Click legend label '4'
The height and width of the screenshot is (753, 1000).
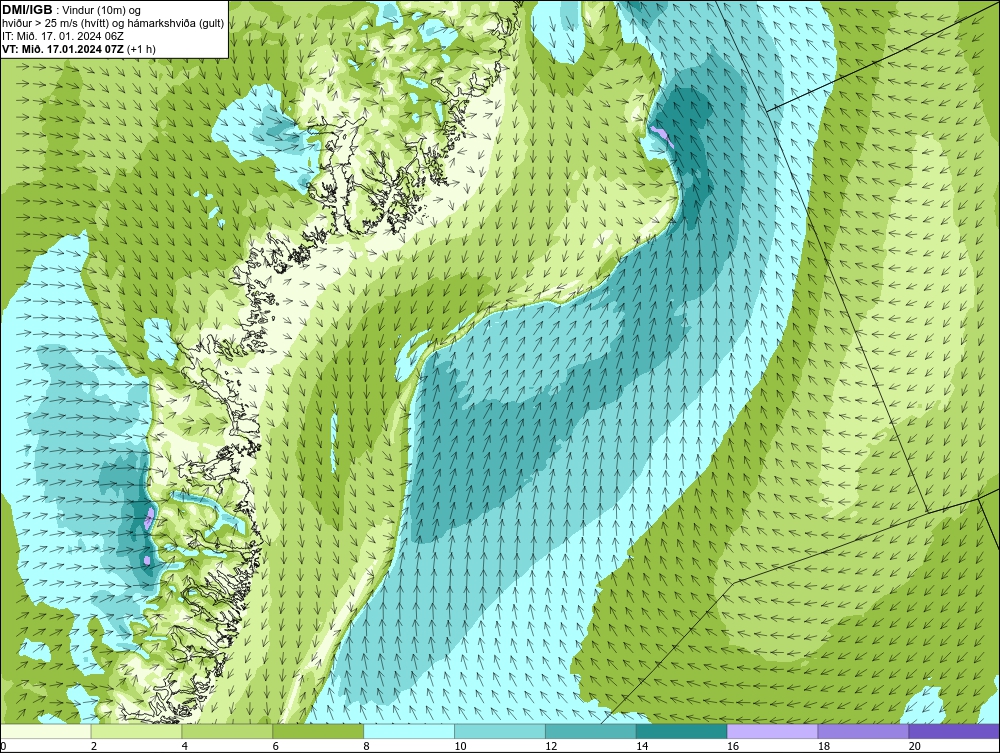click(x=184, y=746)
